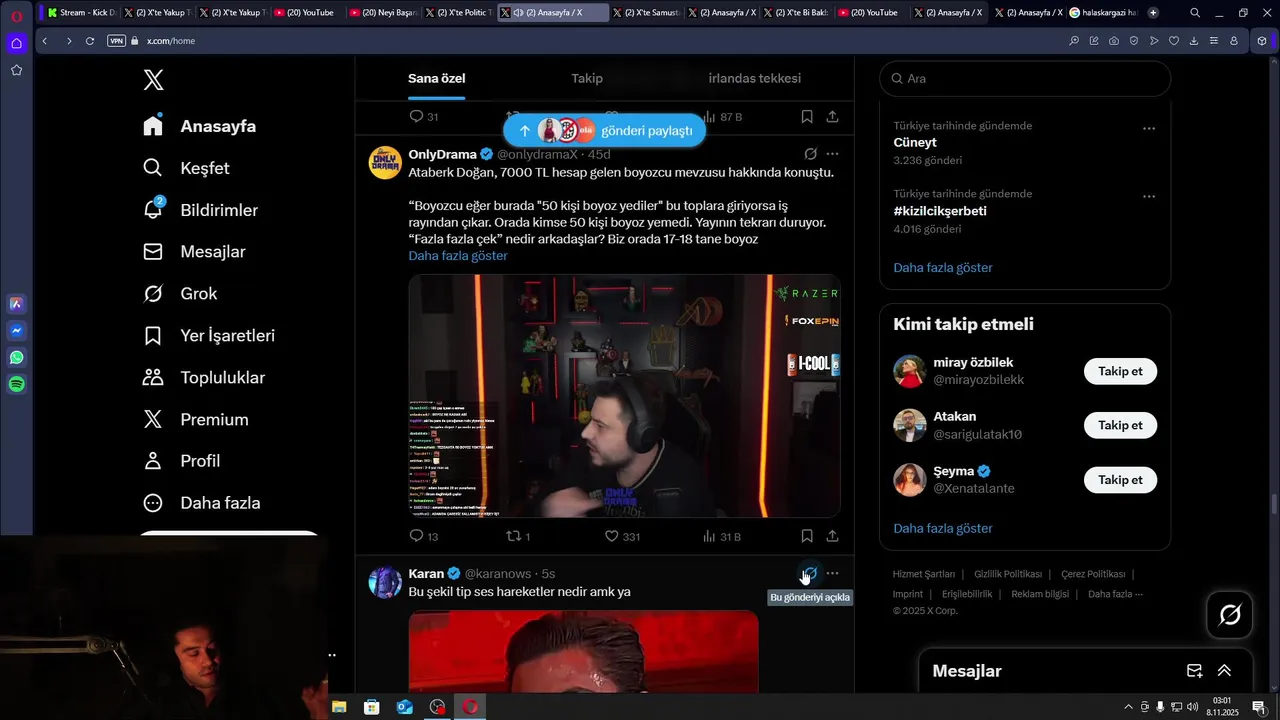
Task: Expand Daha fazla in sidebar menu
Action: (x=201, y=503)
